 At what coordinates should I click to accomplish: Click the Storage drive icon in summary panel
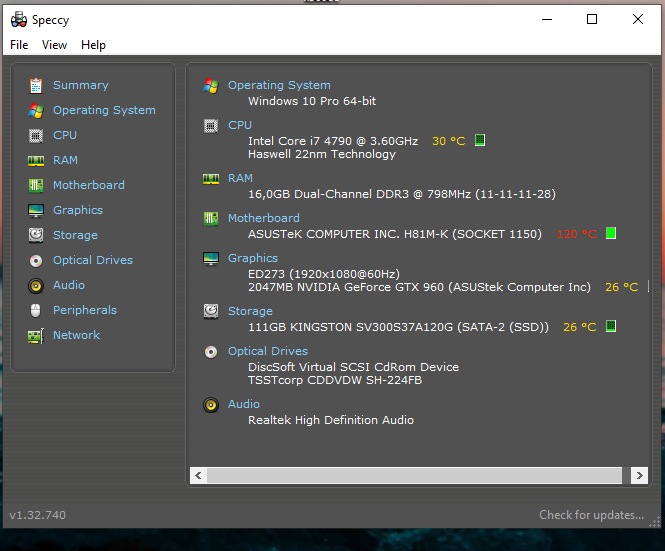click(211, 311)
